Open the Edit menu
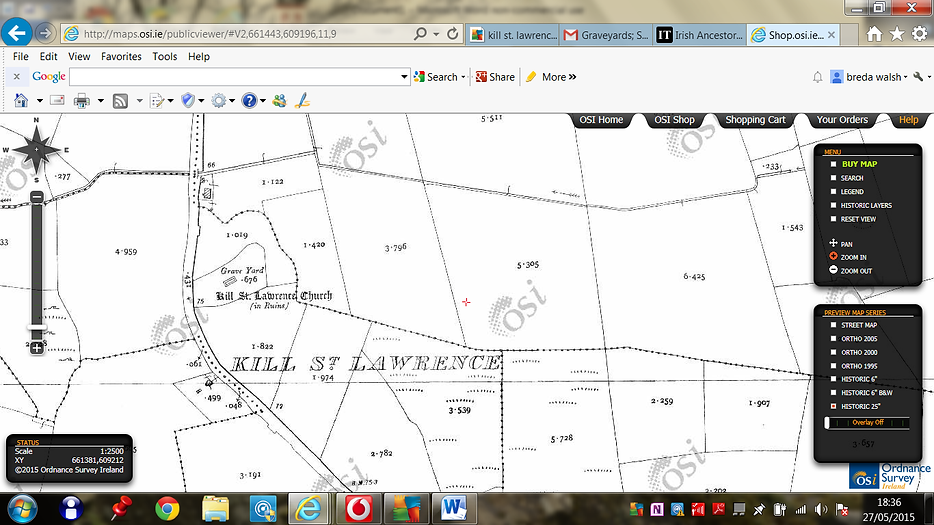Screen dimensions: 934x525 (48, 57)
